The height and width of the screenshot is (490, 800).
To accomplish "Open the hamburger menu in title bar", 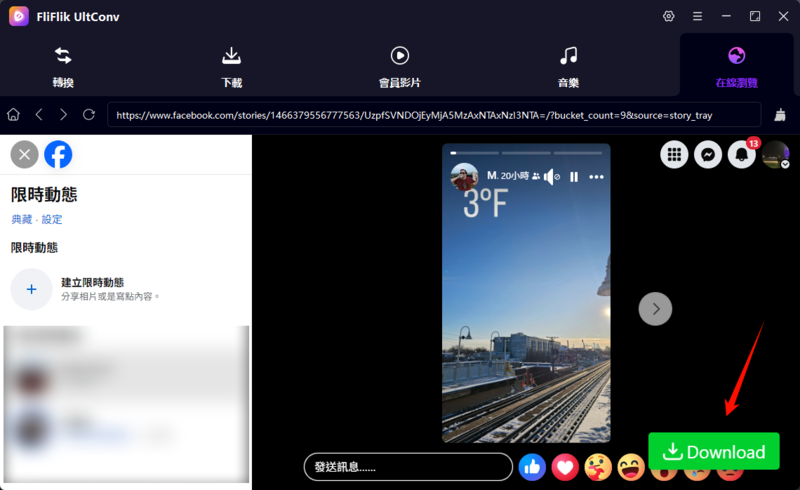I will 697,16.
